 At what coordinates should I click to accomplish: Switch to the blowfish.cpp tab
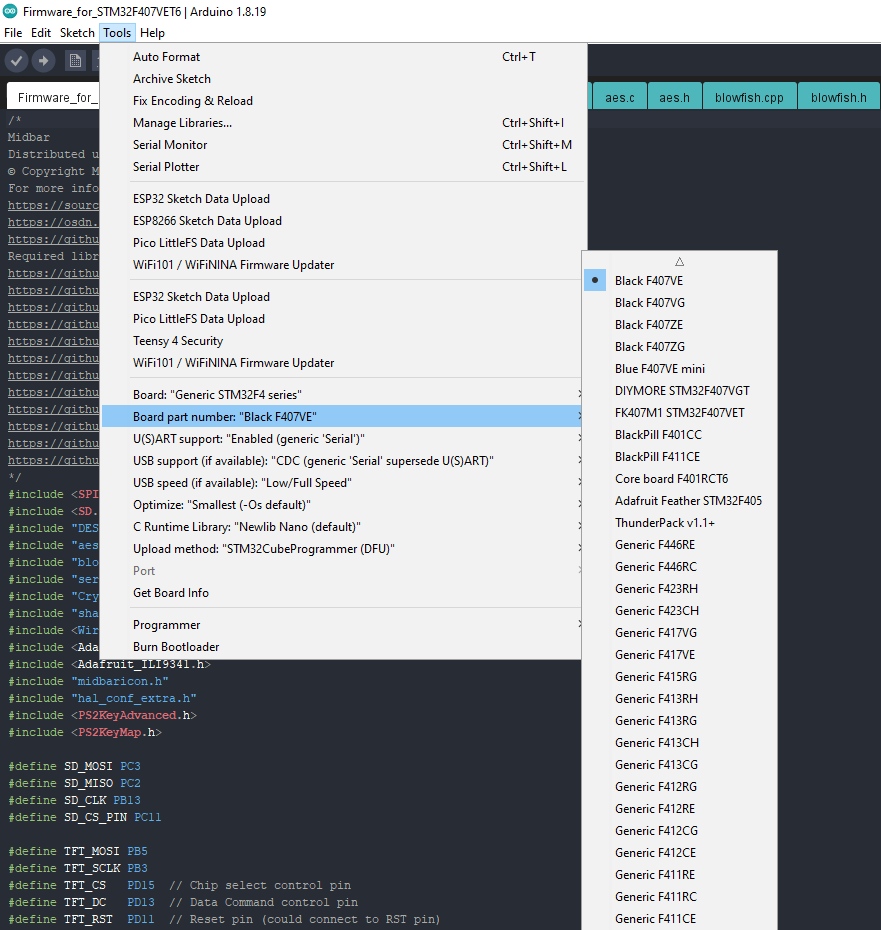(750, 96)
